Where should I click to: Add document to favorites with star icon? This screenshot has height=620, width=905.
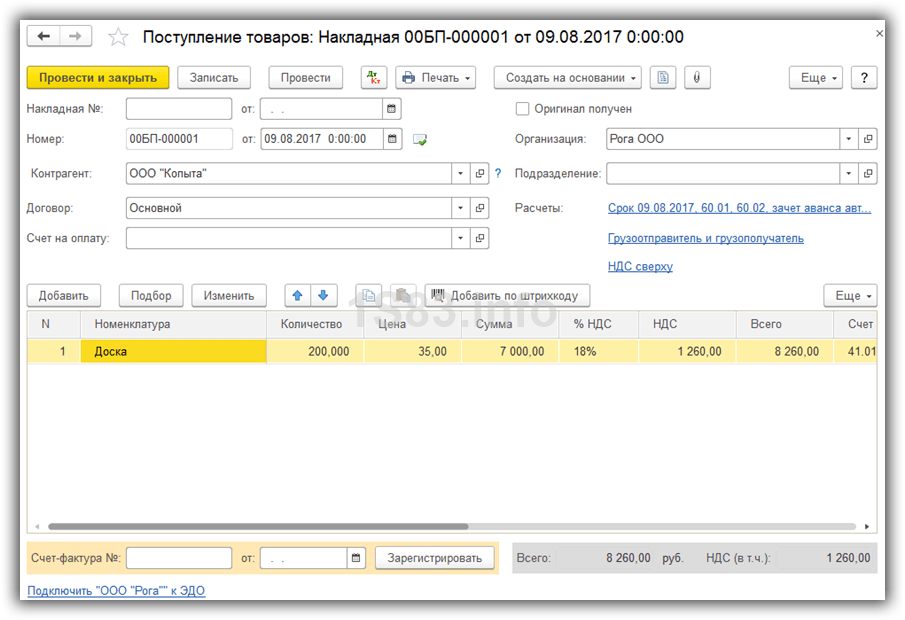pyautogui.click(x=118, y=37)
